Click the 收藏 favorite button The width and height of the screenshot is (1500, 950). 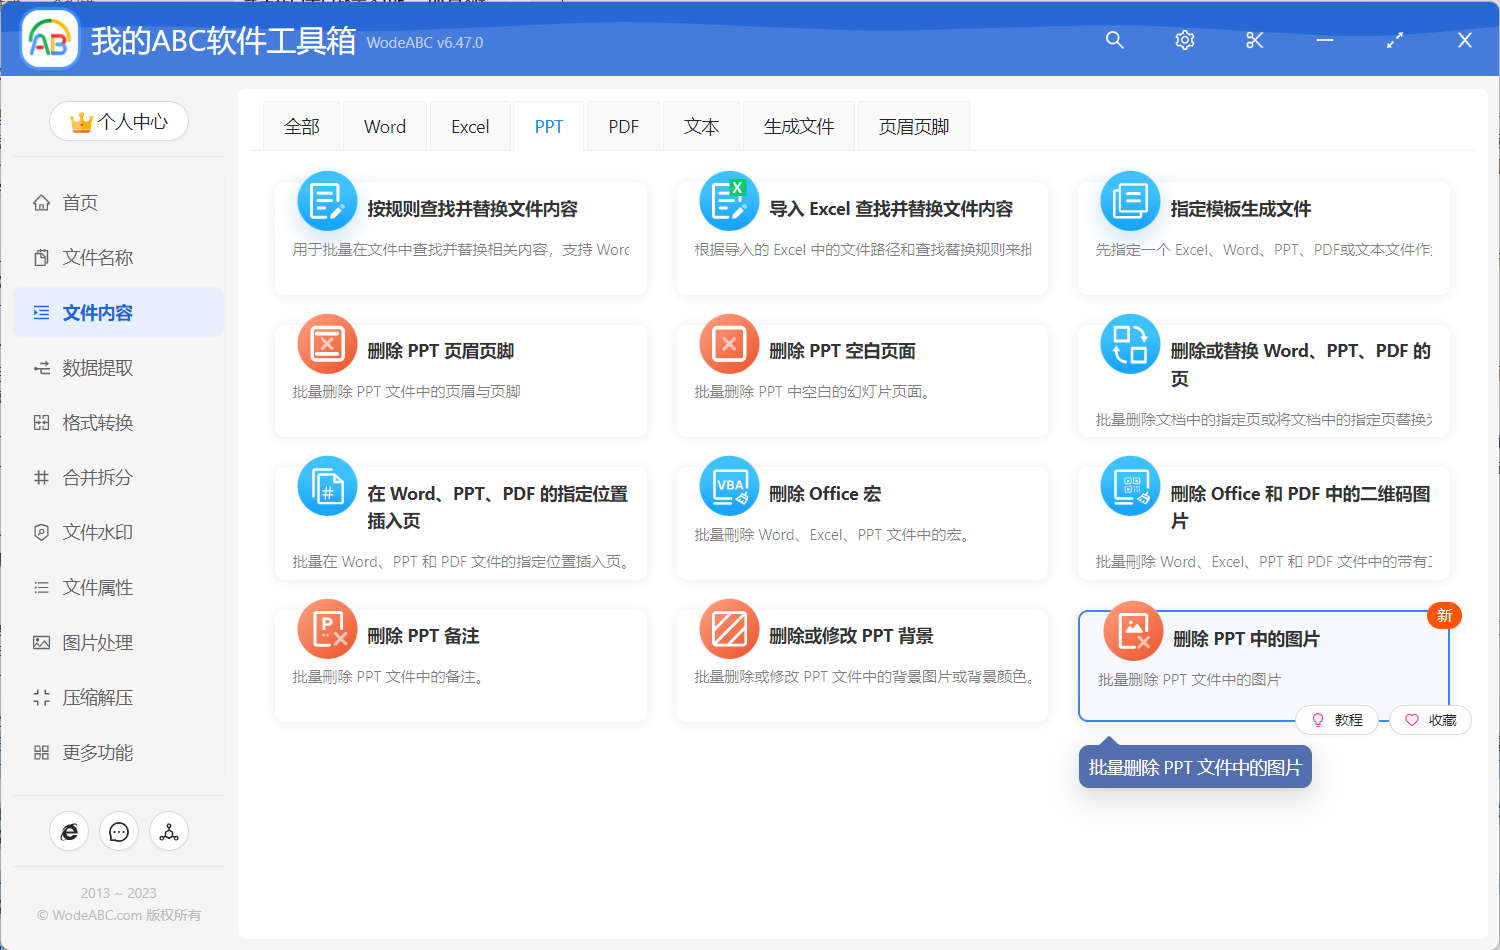pos(1430,720)
